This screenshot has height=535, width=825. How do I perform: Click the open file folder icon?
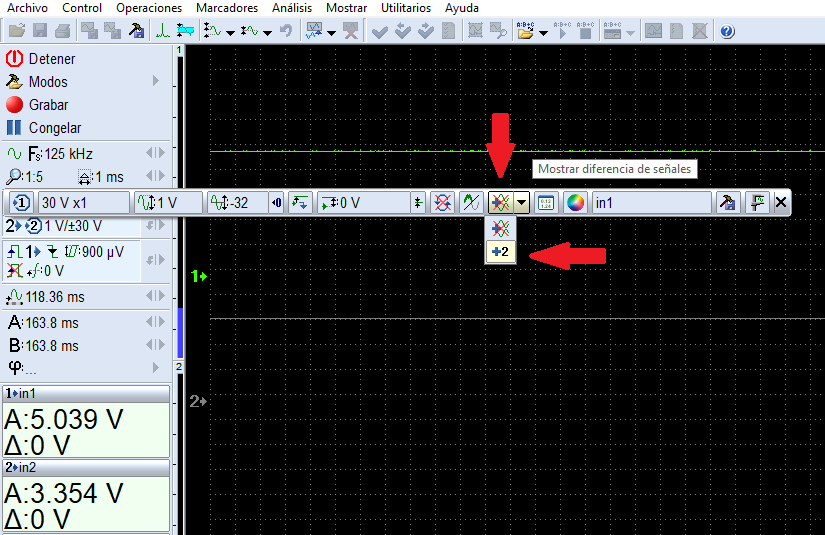point(16,32)
